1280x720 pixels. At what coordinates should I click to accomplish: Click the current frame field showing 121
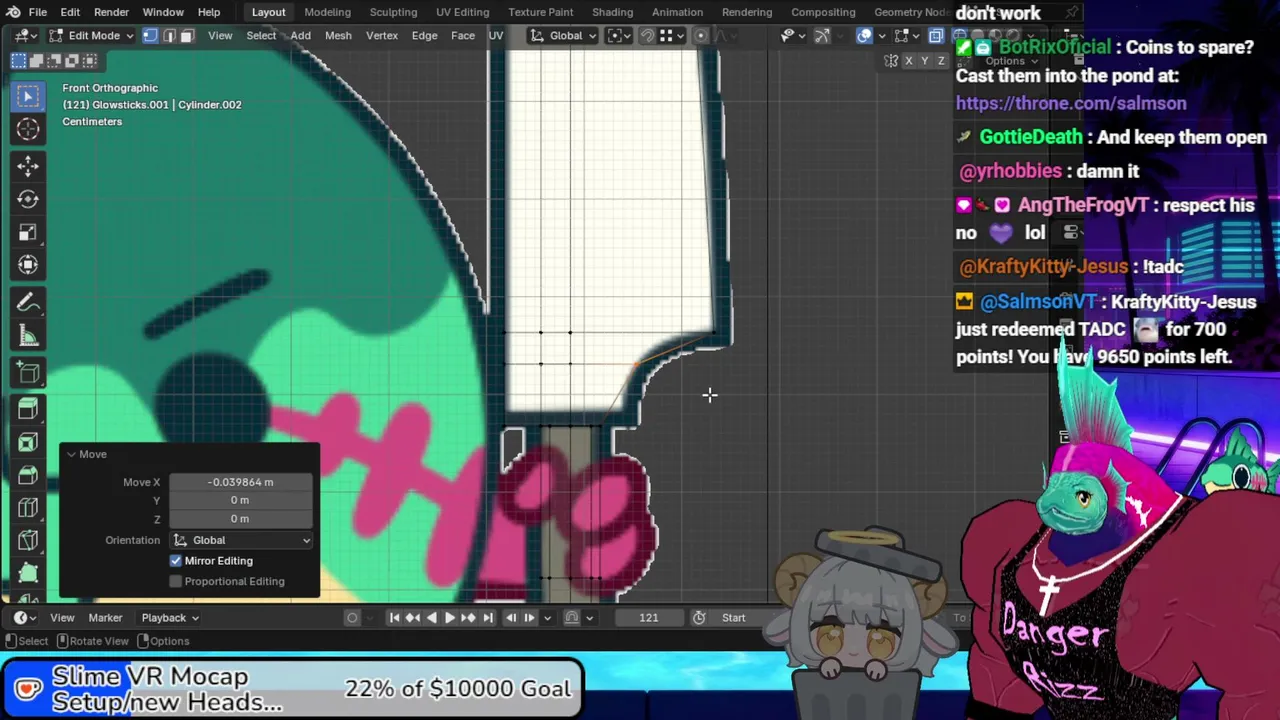pos(649,618)
